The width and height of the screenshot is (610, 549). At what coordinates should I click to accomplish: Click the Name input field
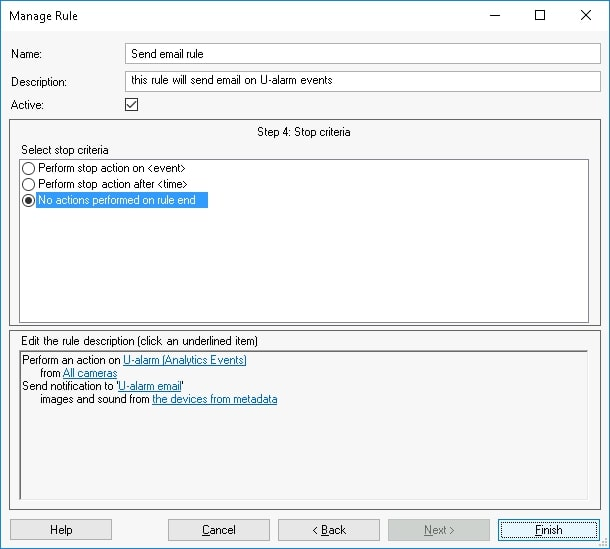tap(362, 54)
